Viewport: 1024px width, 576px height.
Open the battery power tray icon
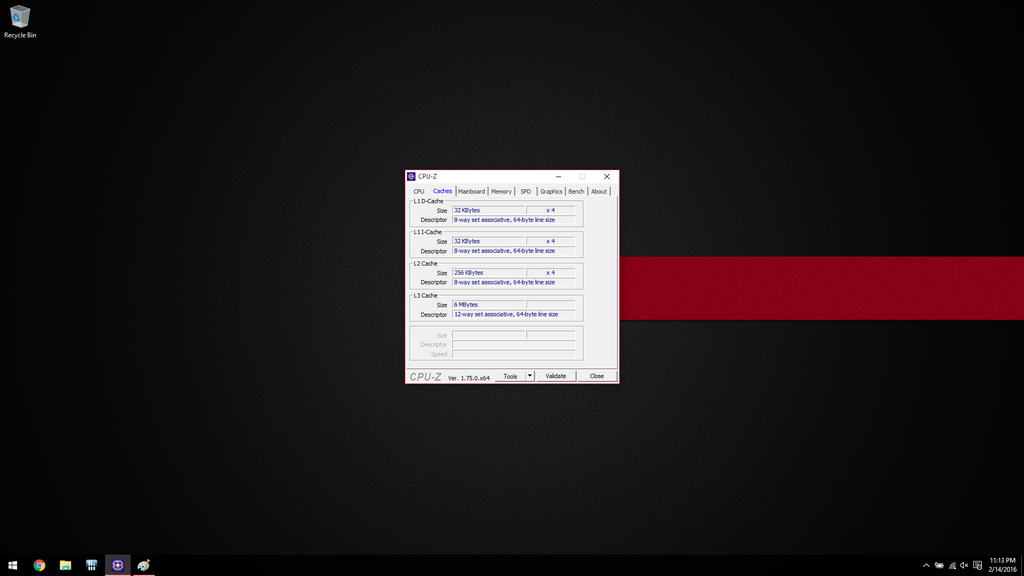(x=939, y=566)
